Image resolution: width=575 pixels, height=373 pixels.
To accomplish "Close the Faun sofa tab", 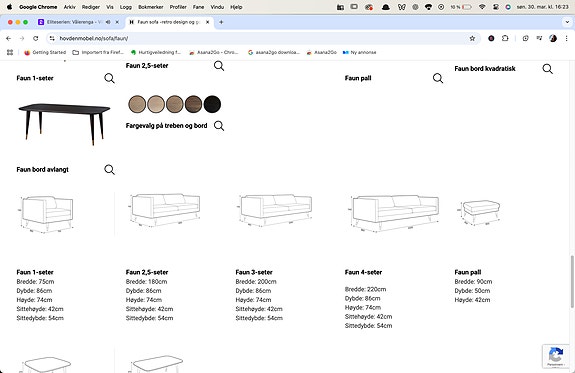I will point(208,22).
